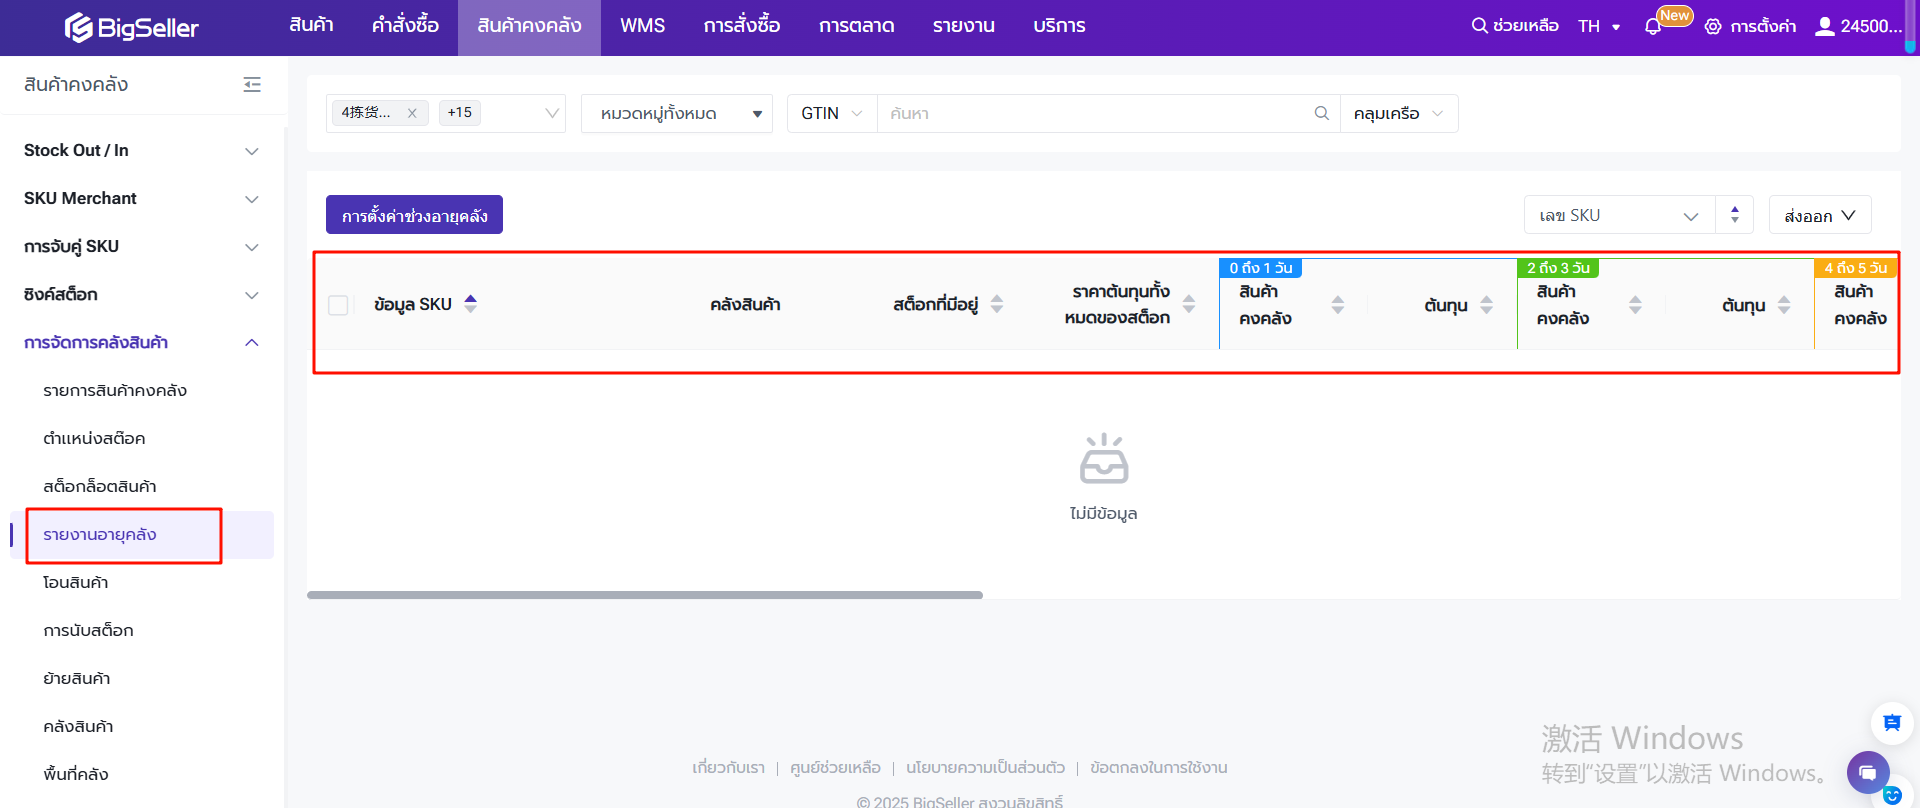Open การสั่งซื้อ top menu
This screenshot has width=1920, height=808.
[742, 26]
